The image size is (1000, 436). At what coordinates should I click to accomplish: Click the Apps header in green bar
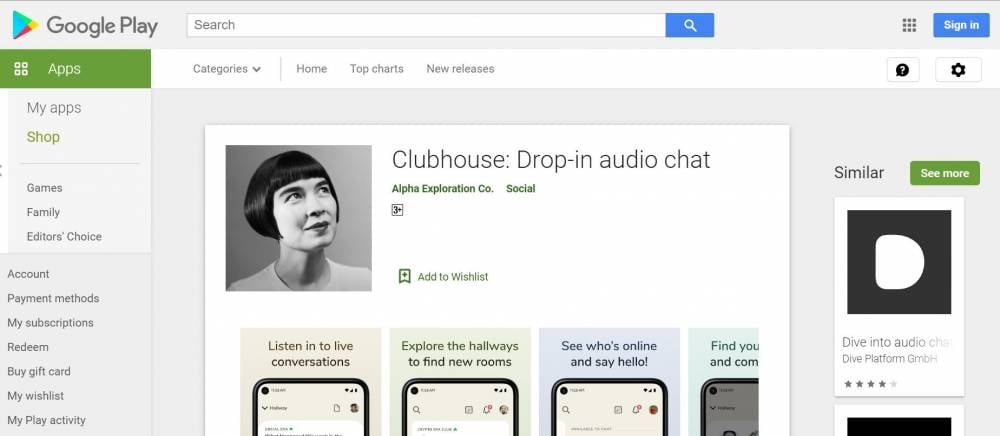tap(64, 69)
